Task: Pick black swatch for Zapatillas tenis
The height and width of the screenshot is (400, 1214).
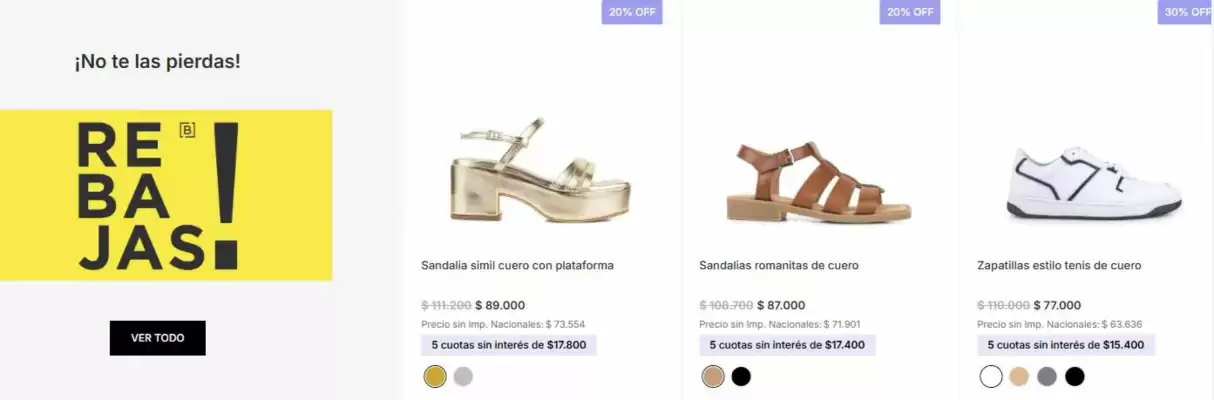Action: coord(1075,377)
